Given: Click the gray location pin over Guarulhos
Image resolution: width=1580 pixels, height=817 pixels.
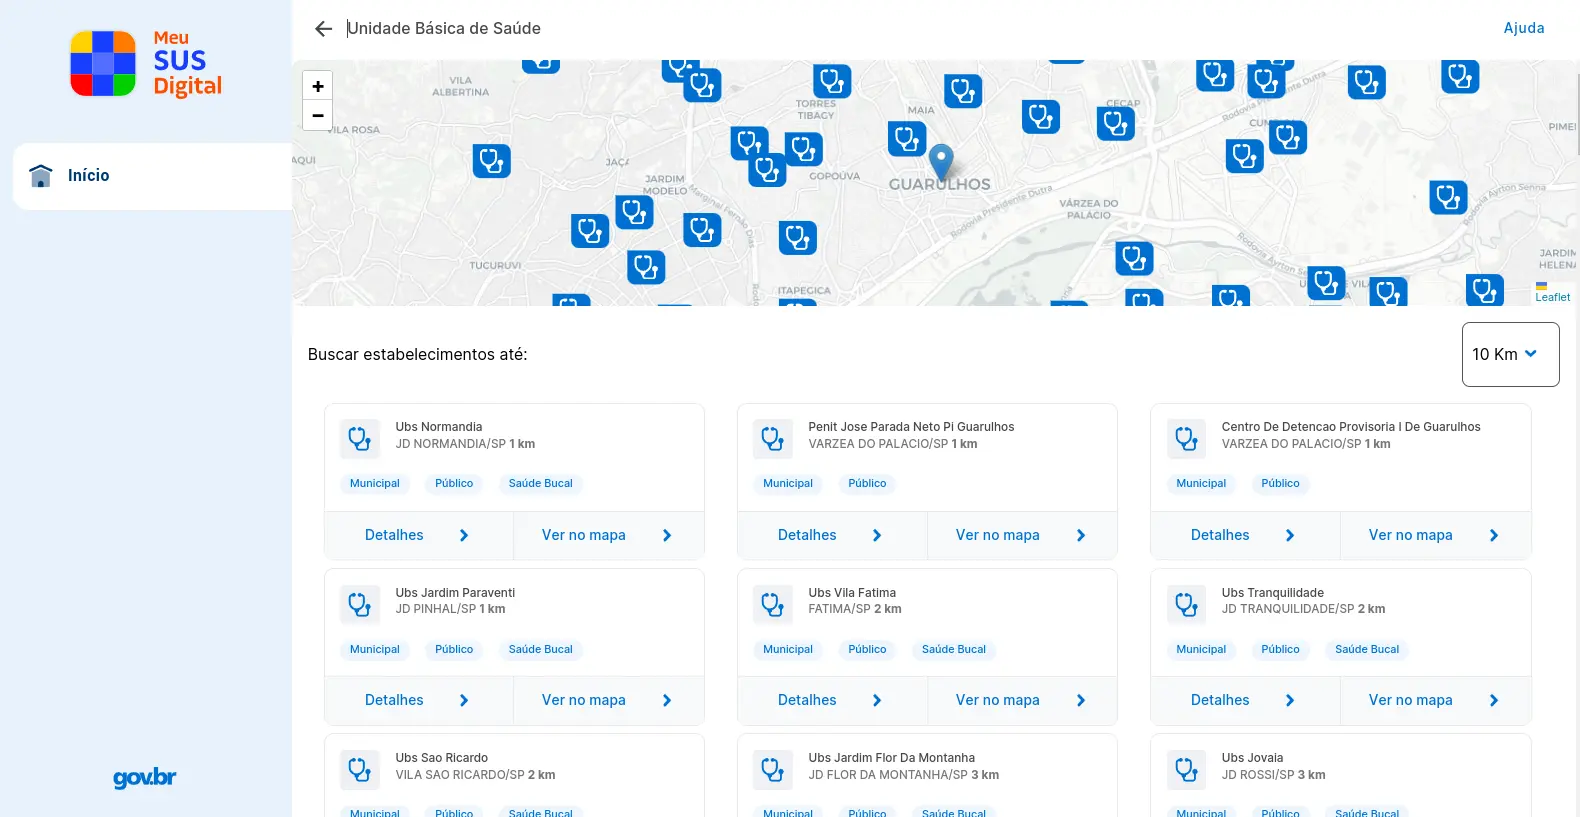Looking at the screenshot, I should tap(941, 162).
